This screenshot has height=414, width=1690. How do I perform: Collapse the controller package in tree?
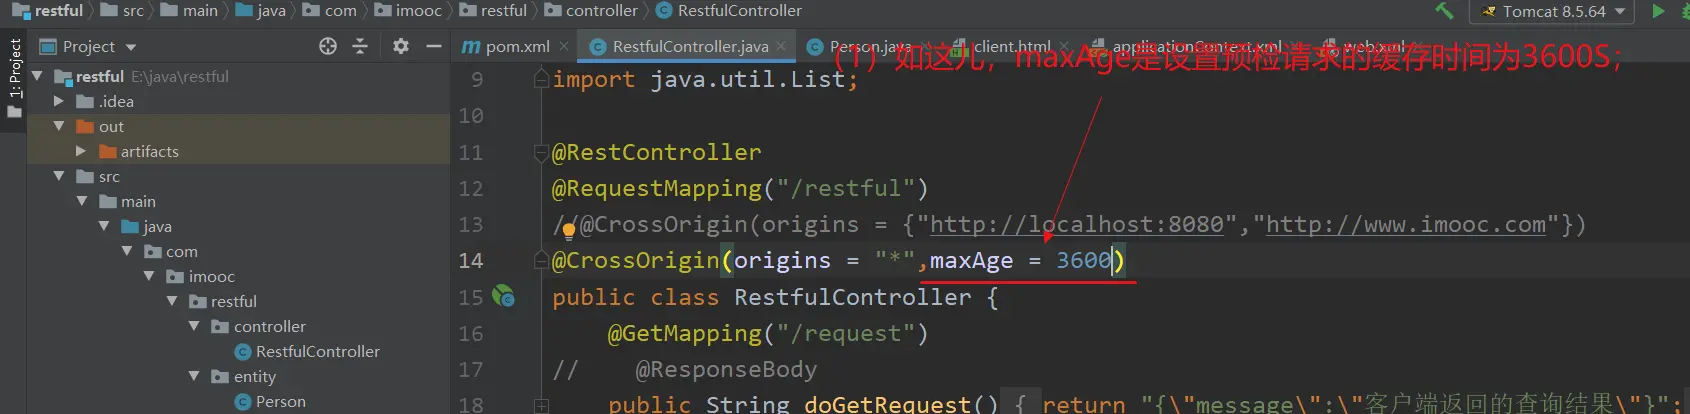click(194, 326)
